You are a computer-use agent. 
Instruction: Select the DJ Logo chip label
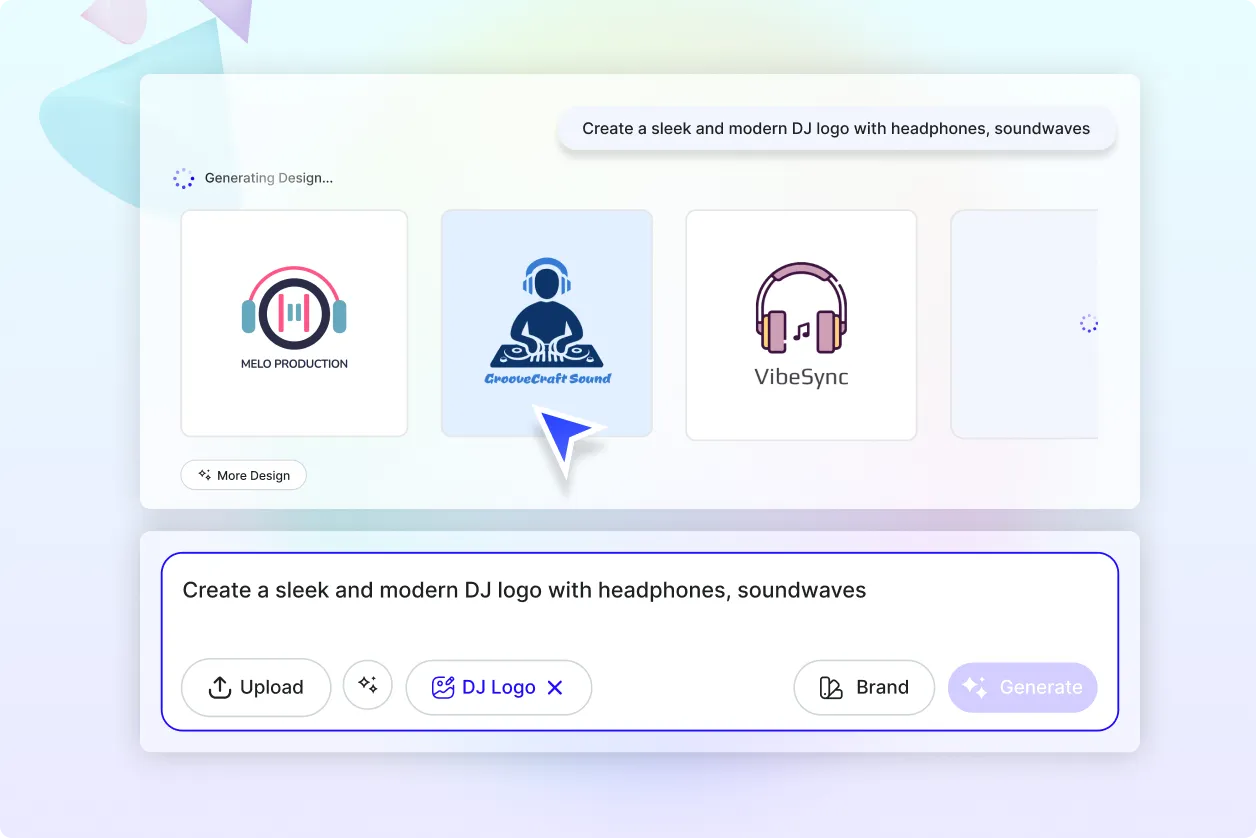[498, 687]
